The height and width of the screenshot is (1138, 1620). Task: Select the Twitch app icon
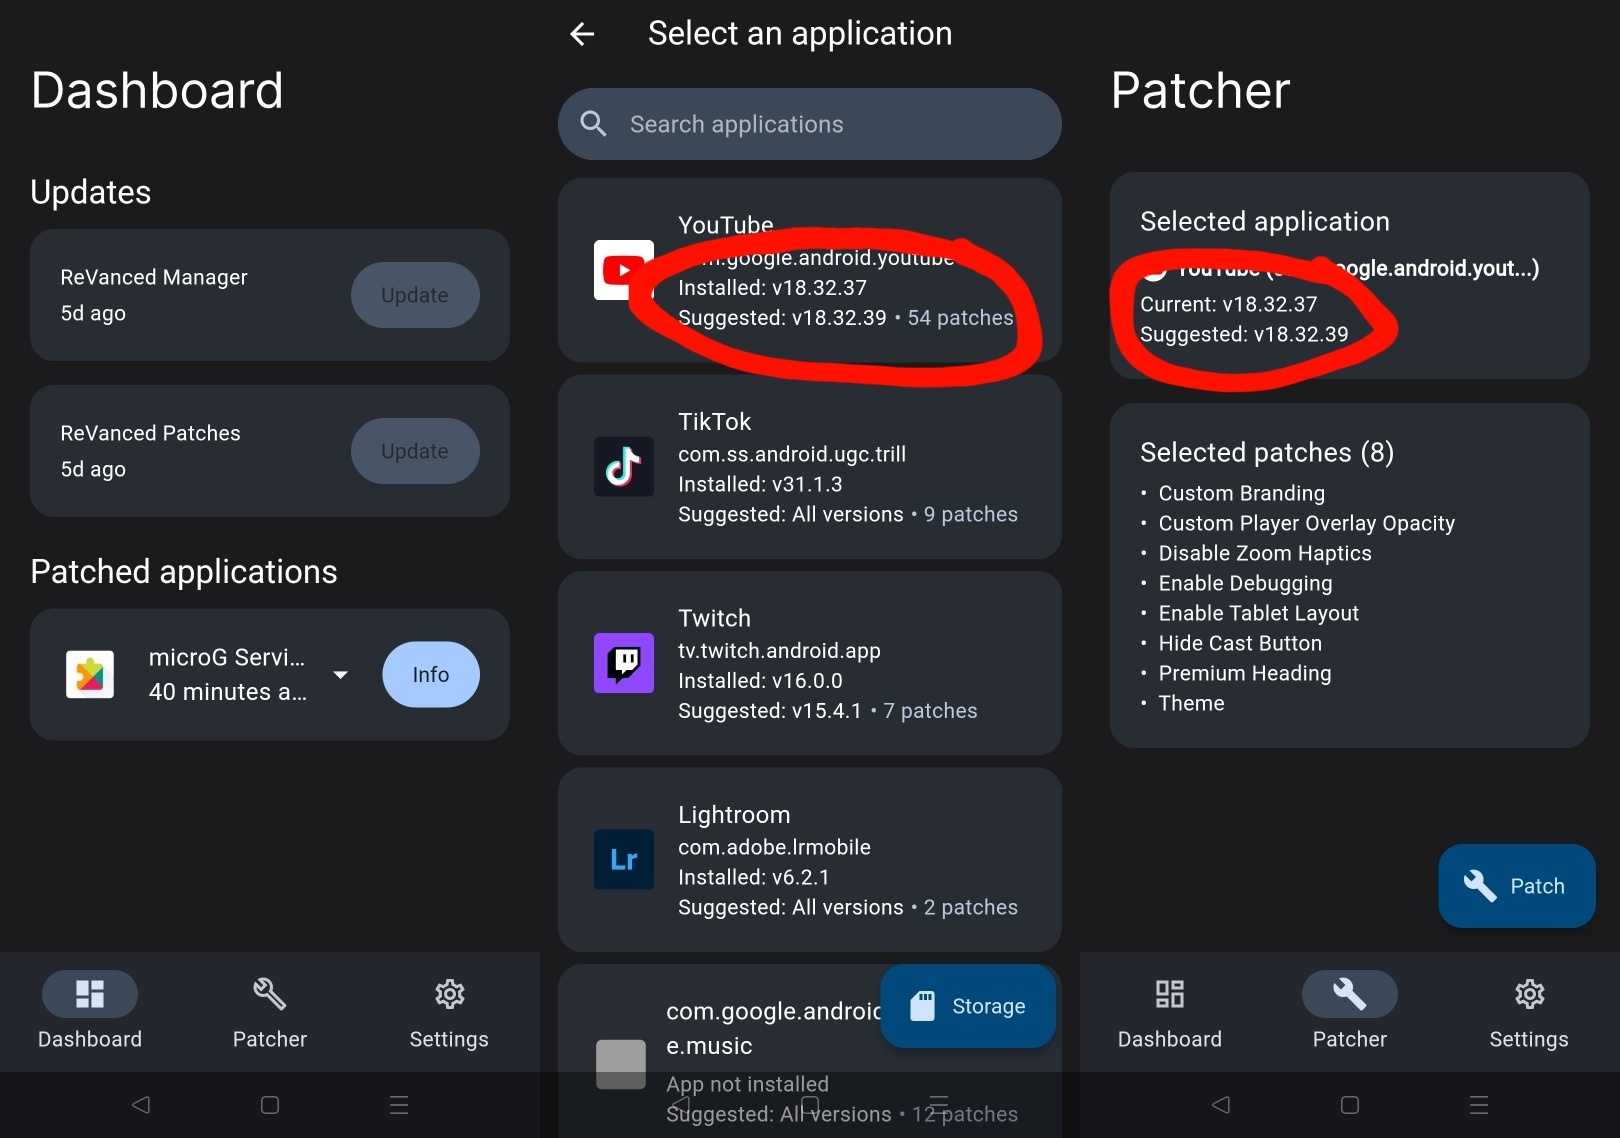[623, 662]
